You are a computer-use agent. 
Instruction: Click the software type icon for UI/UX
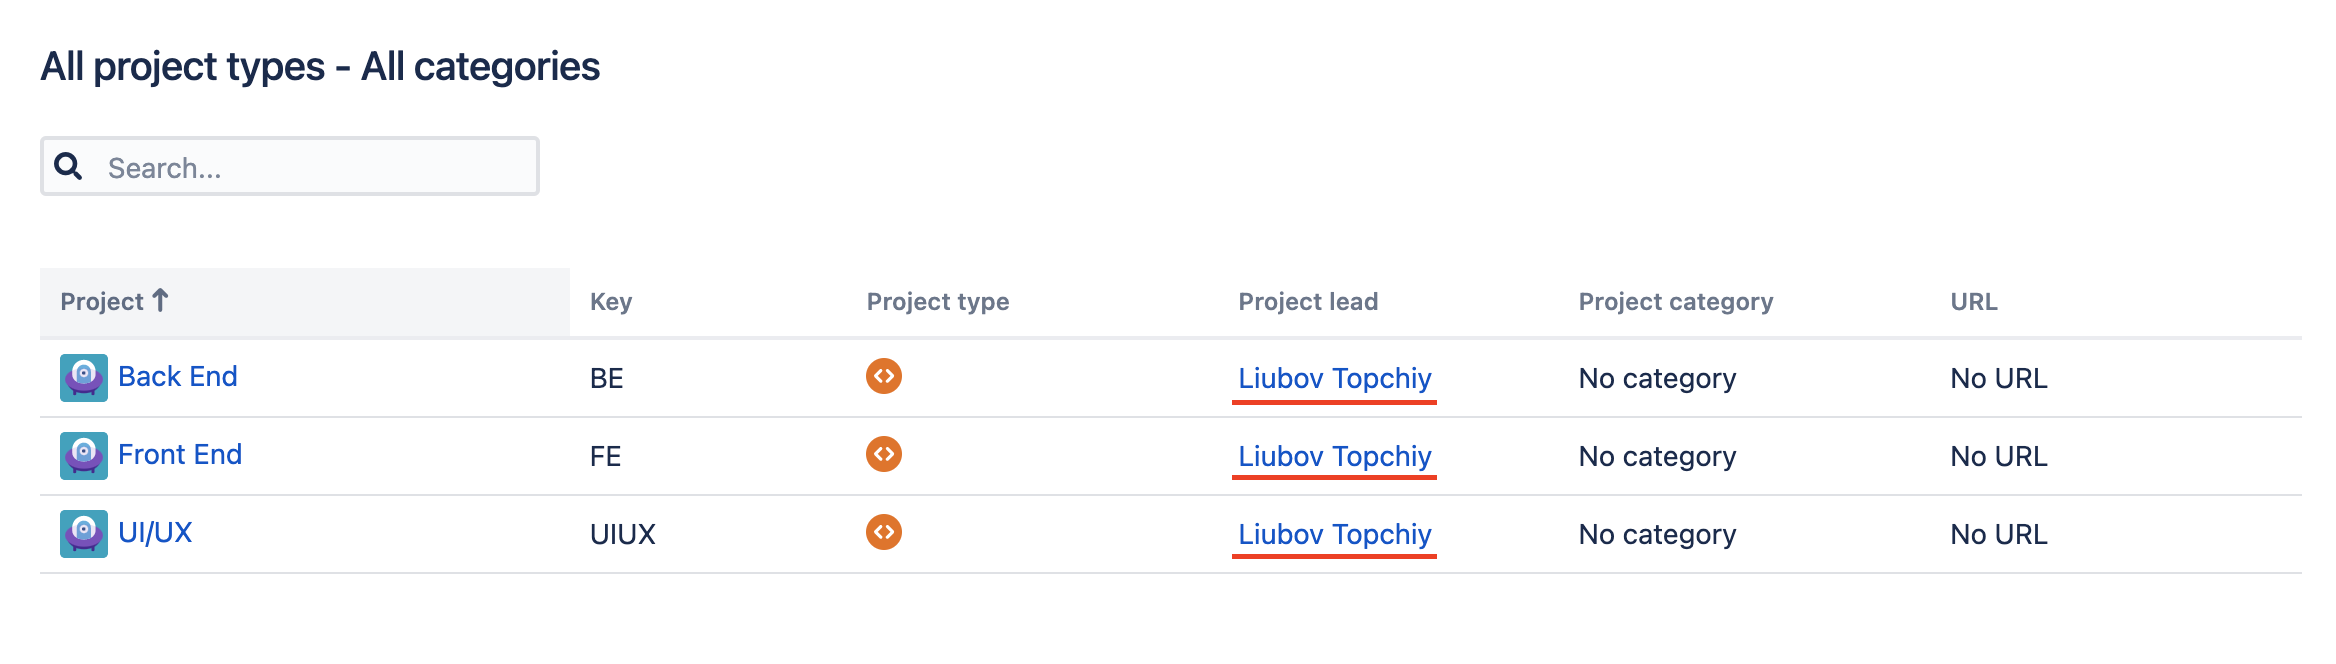(x=884, y=532)
